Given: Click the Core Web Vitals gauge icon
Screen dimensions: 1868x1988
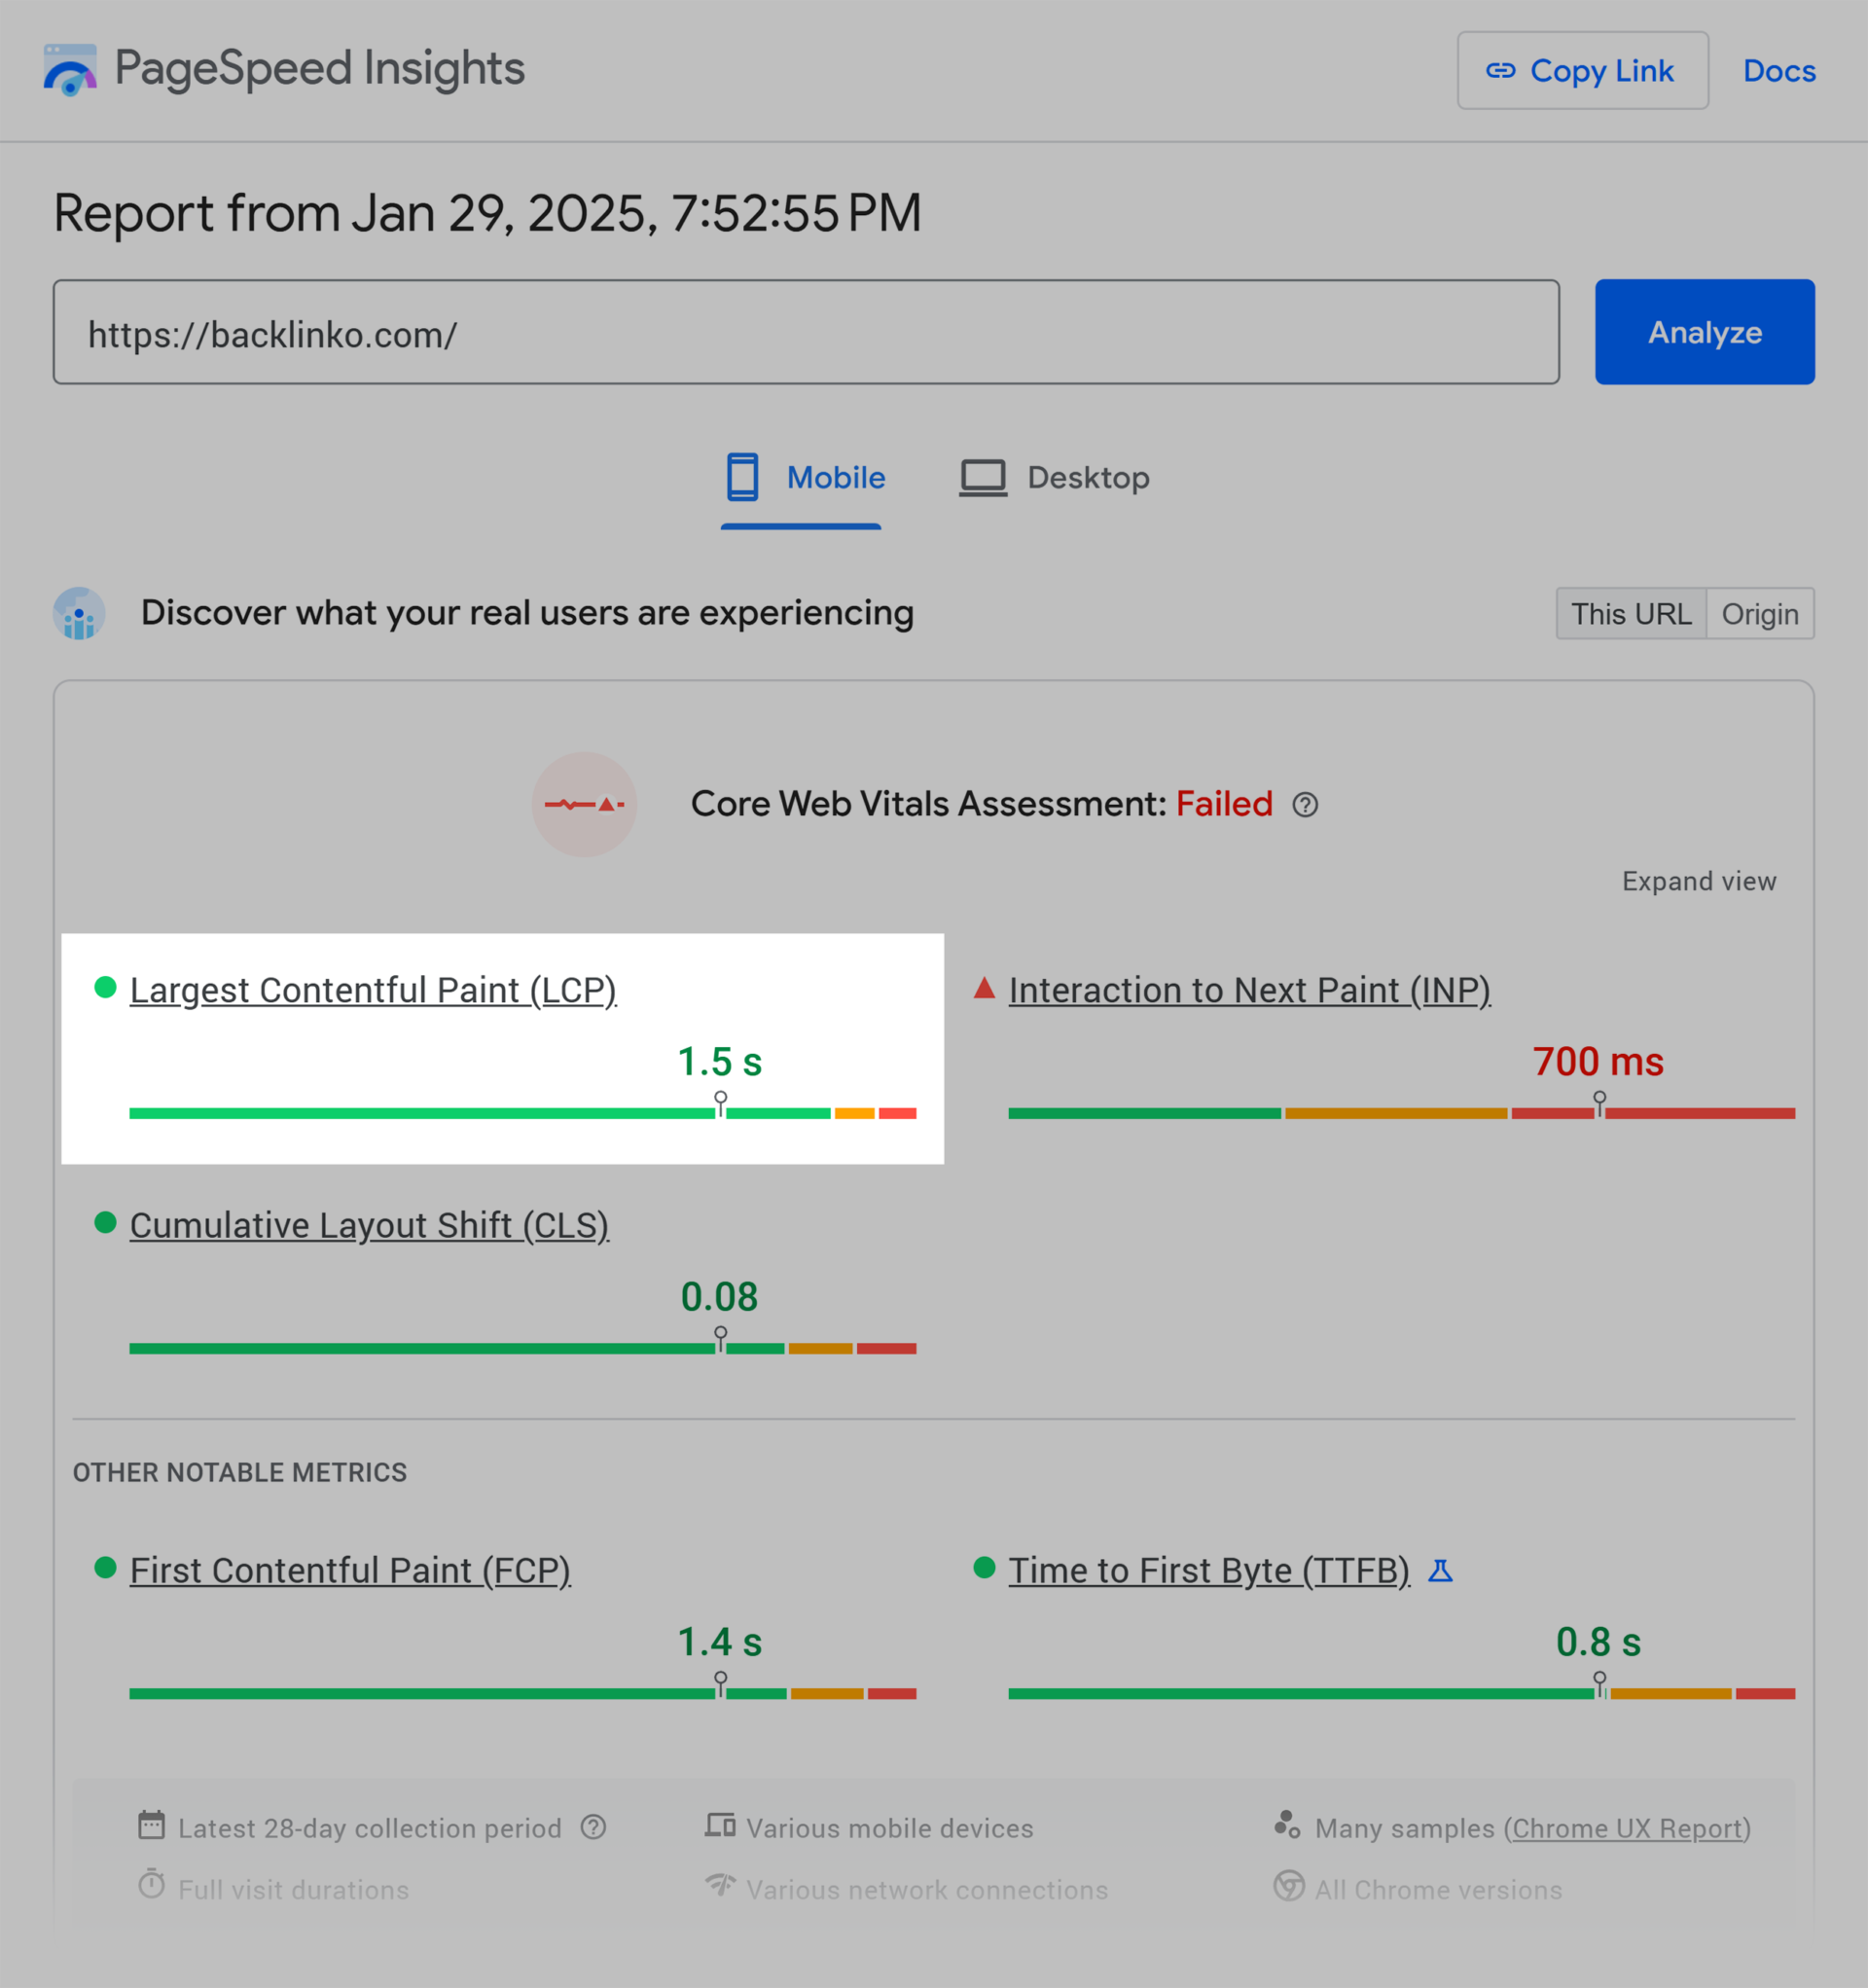Looking at the screenshot, I should pos(585,804).
